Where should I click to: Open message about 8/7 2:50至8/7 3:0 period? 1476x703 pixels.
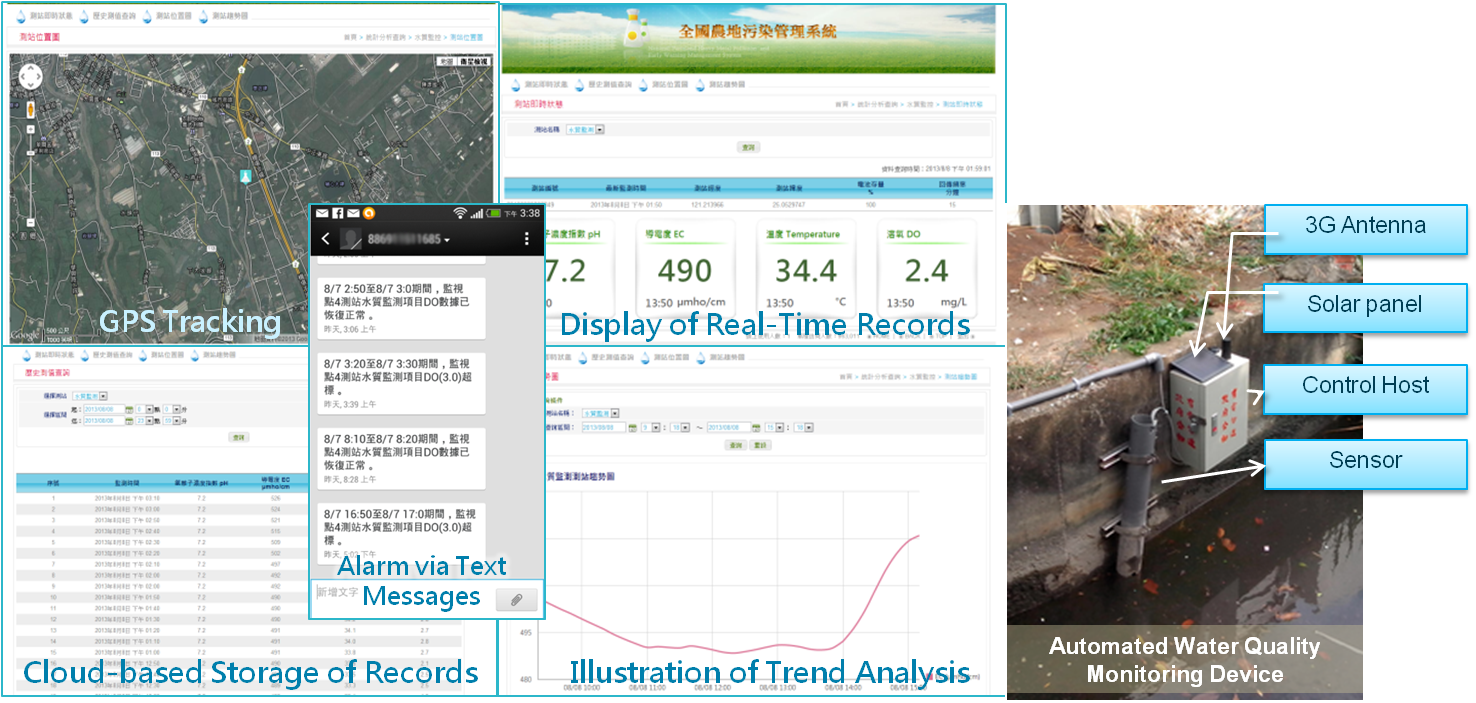[401, 308]
